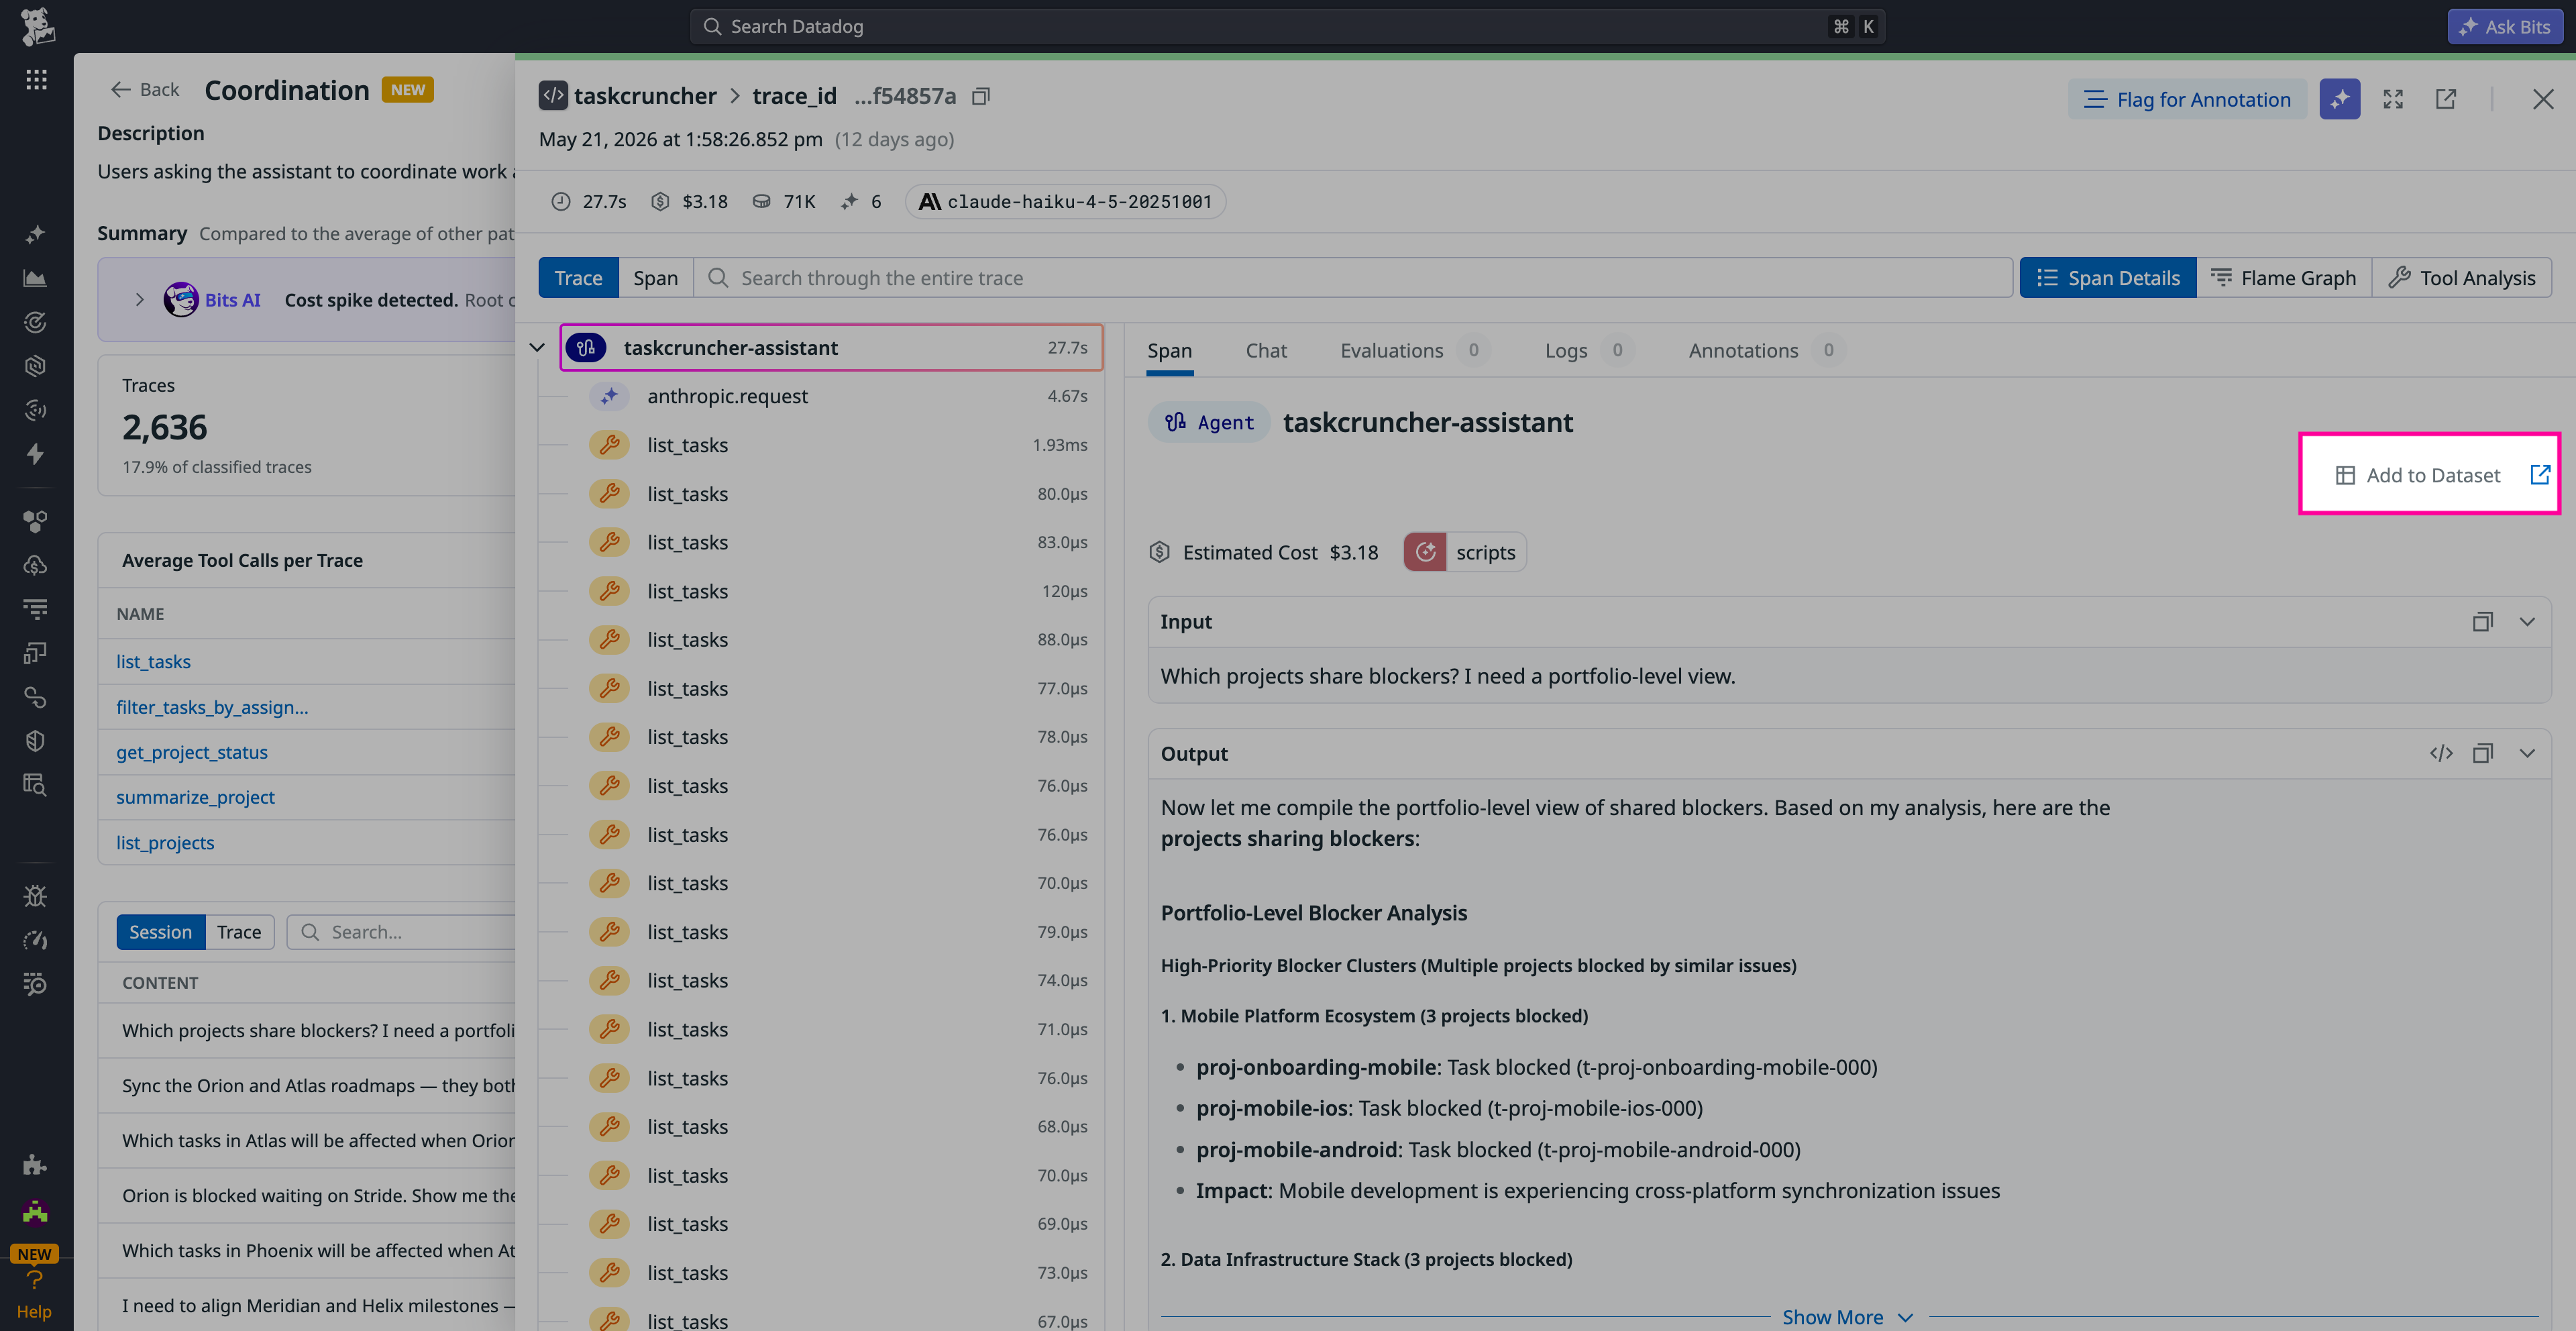Select the Session toggle in Coordination page
This screenshot has height=1331, width=2576.
tap(160, 932)
